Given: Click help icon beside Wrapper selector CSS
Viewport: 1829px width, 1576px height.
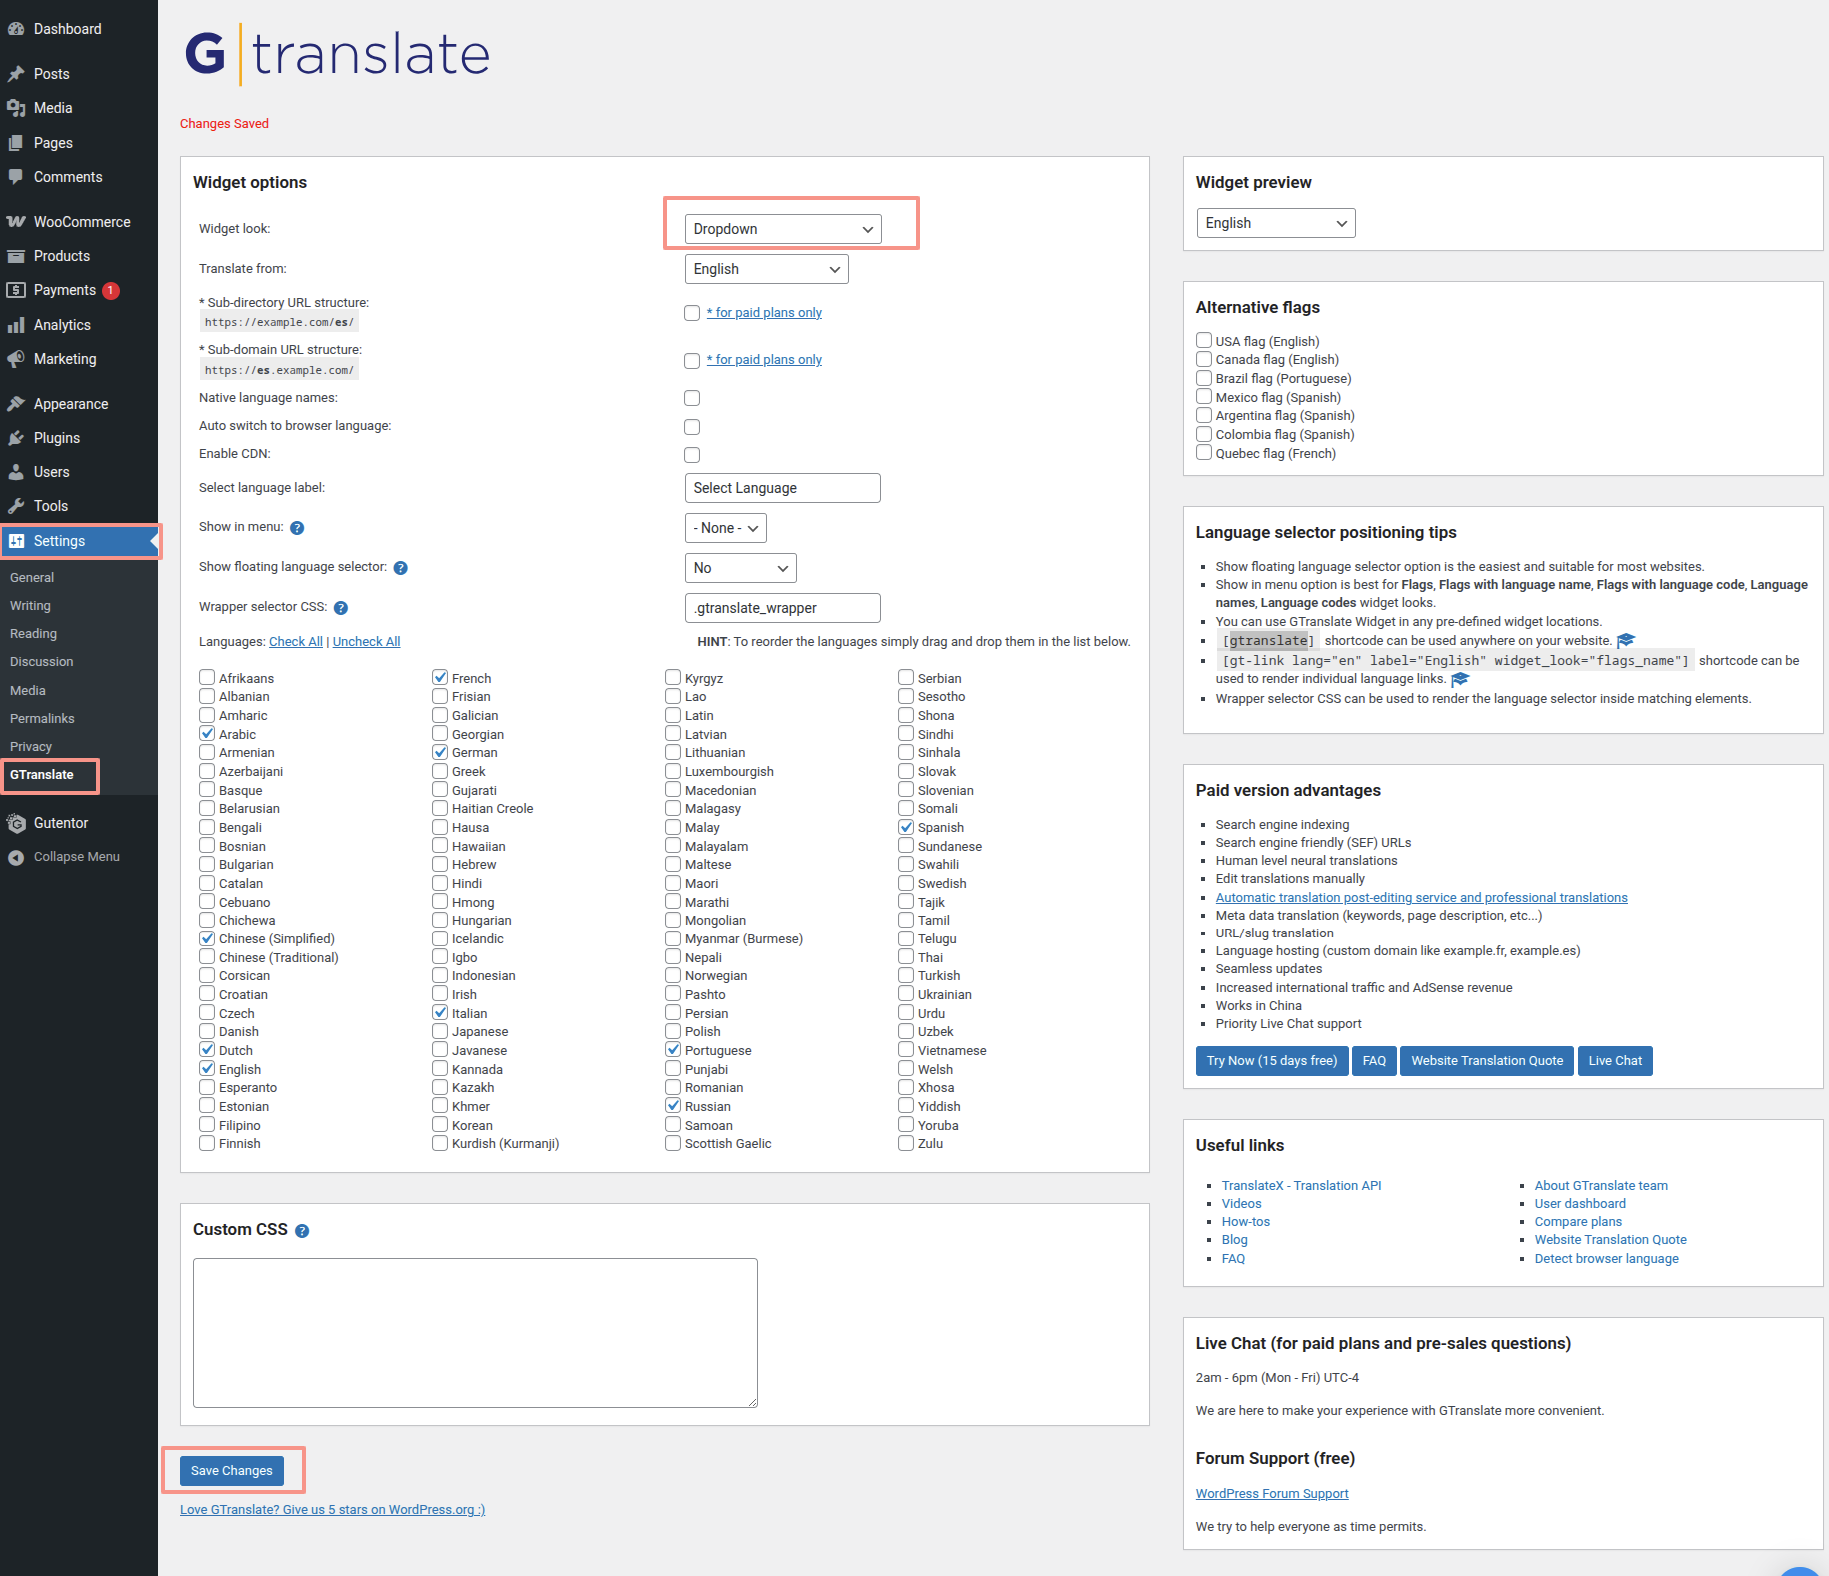Looking at the screenshot, I should pos(341,608).
